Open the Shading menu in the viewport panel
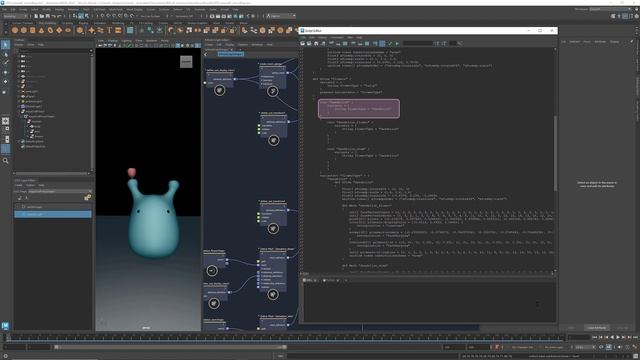Viewport: 640px width, 360px height. pyautogui.click(x=113, y=41)
